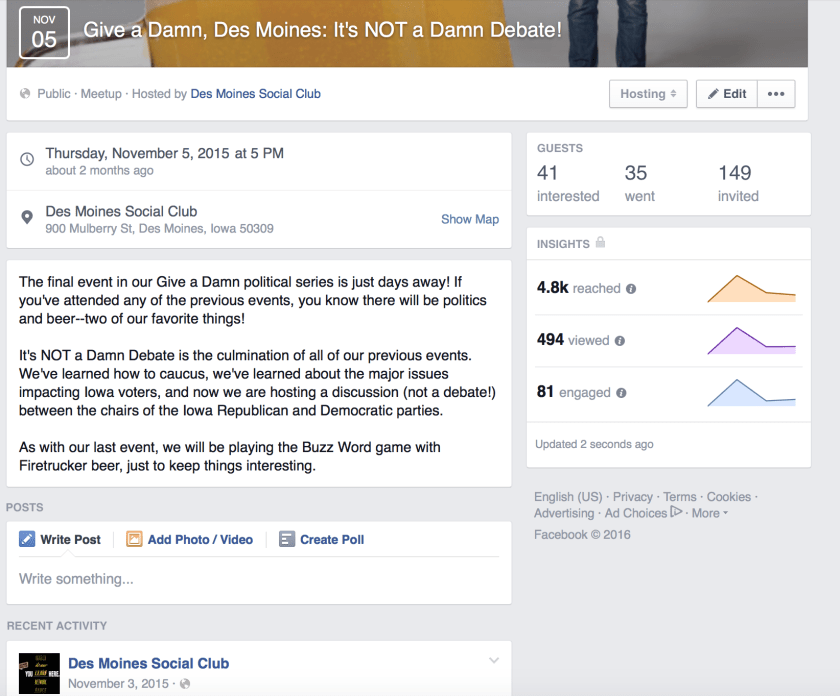Click the info icon next to engaged

[x=622, y=393]
